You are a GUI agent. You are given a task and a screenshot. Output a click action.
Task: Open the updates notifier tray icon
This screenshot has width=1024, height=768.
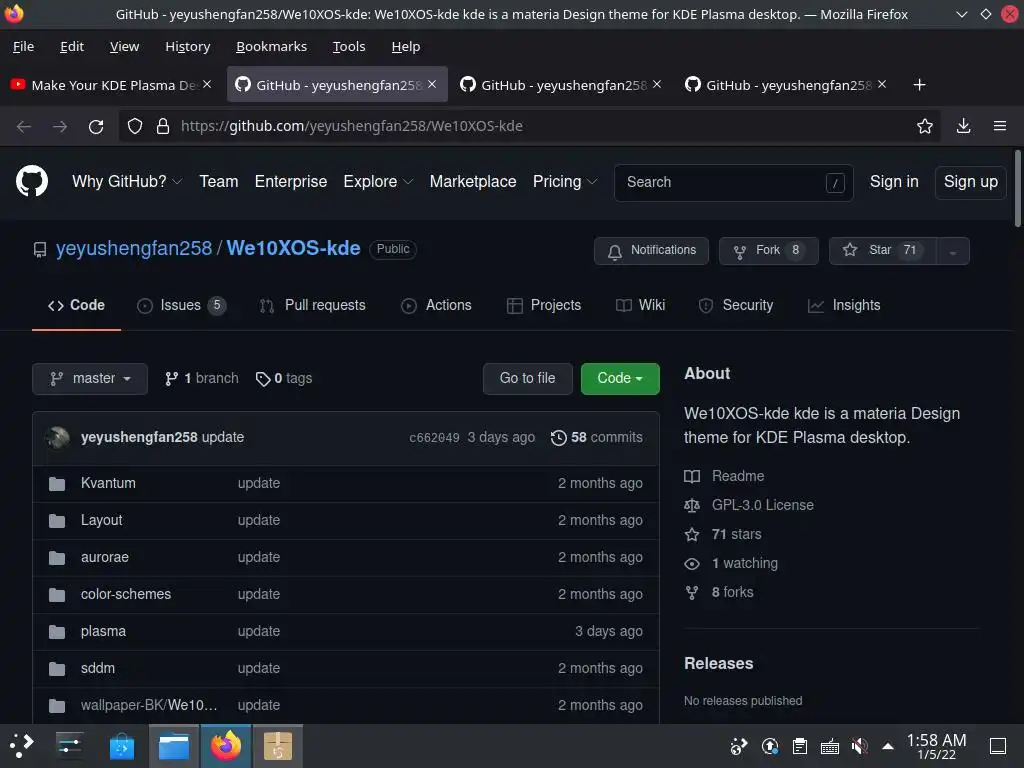pos(770,746)
